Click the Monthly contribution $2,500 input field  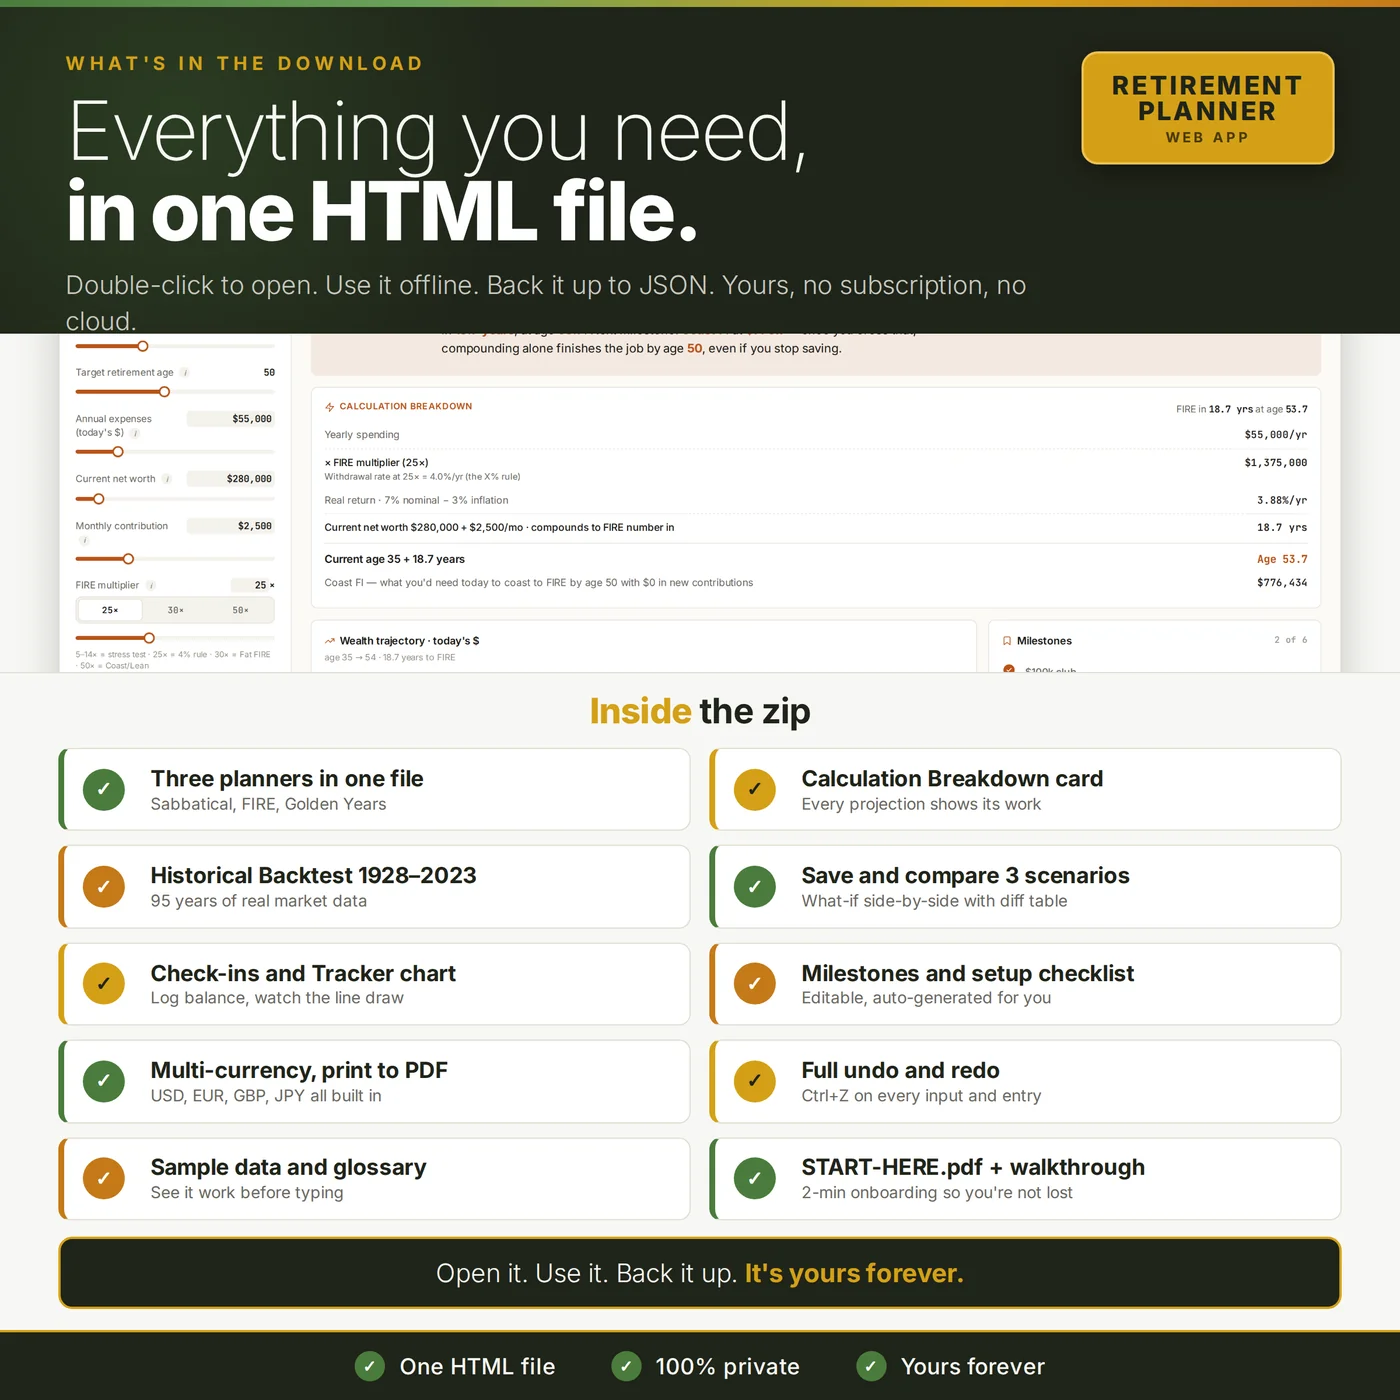tap(231, 526)
